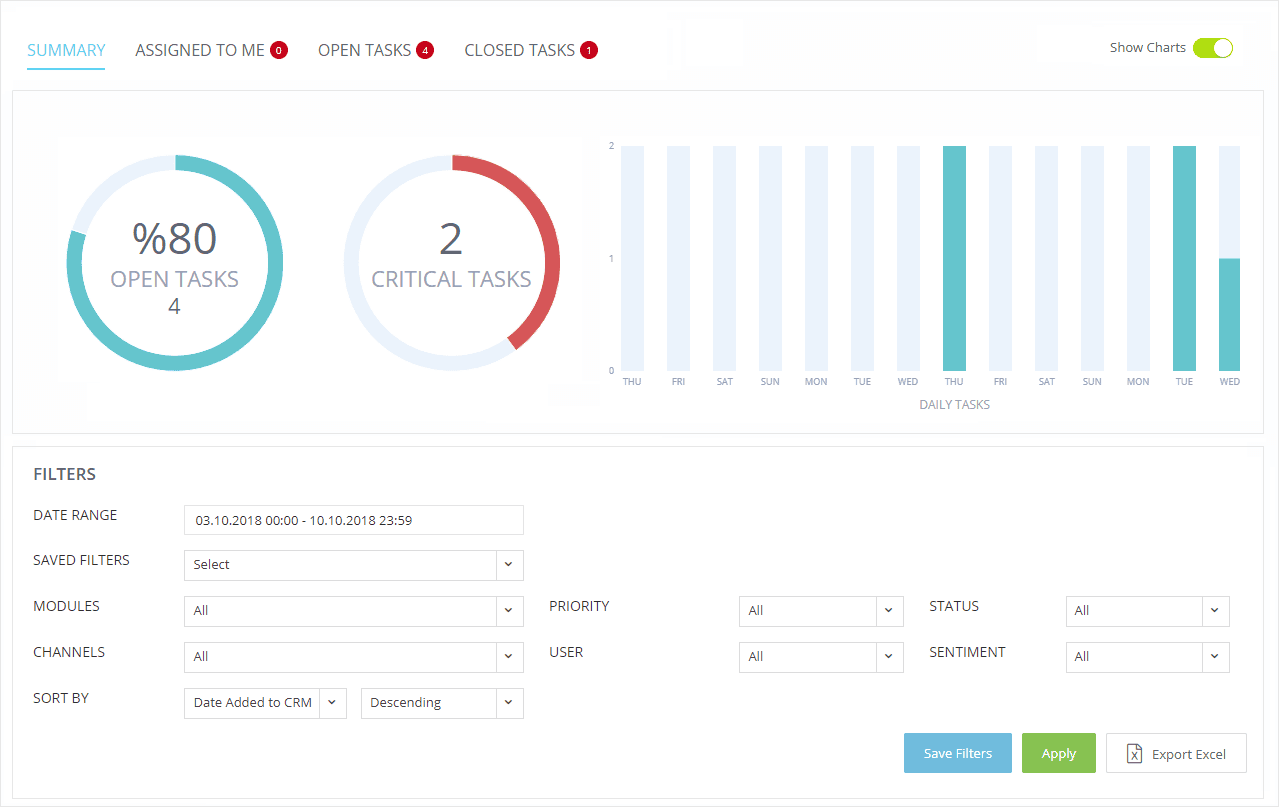
Task: Open the Date Added to CRM sort dropdown
Action: (x=265, y=703)
